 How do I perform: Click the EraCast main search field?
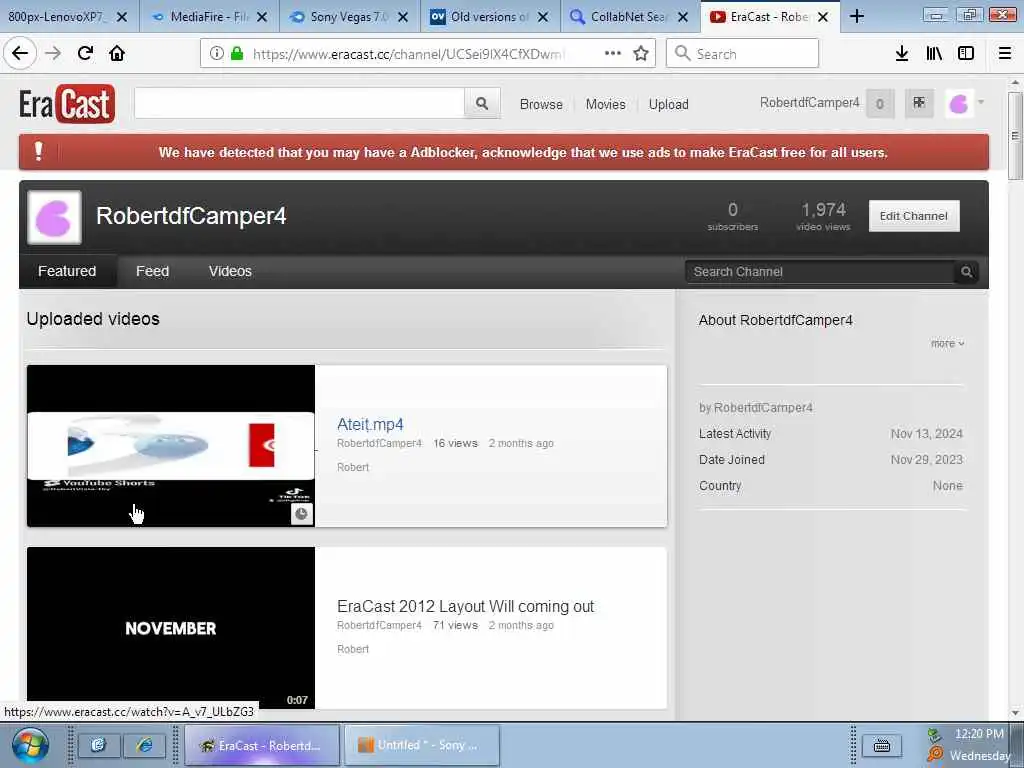pos(299,103)
